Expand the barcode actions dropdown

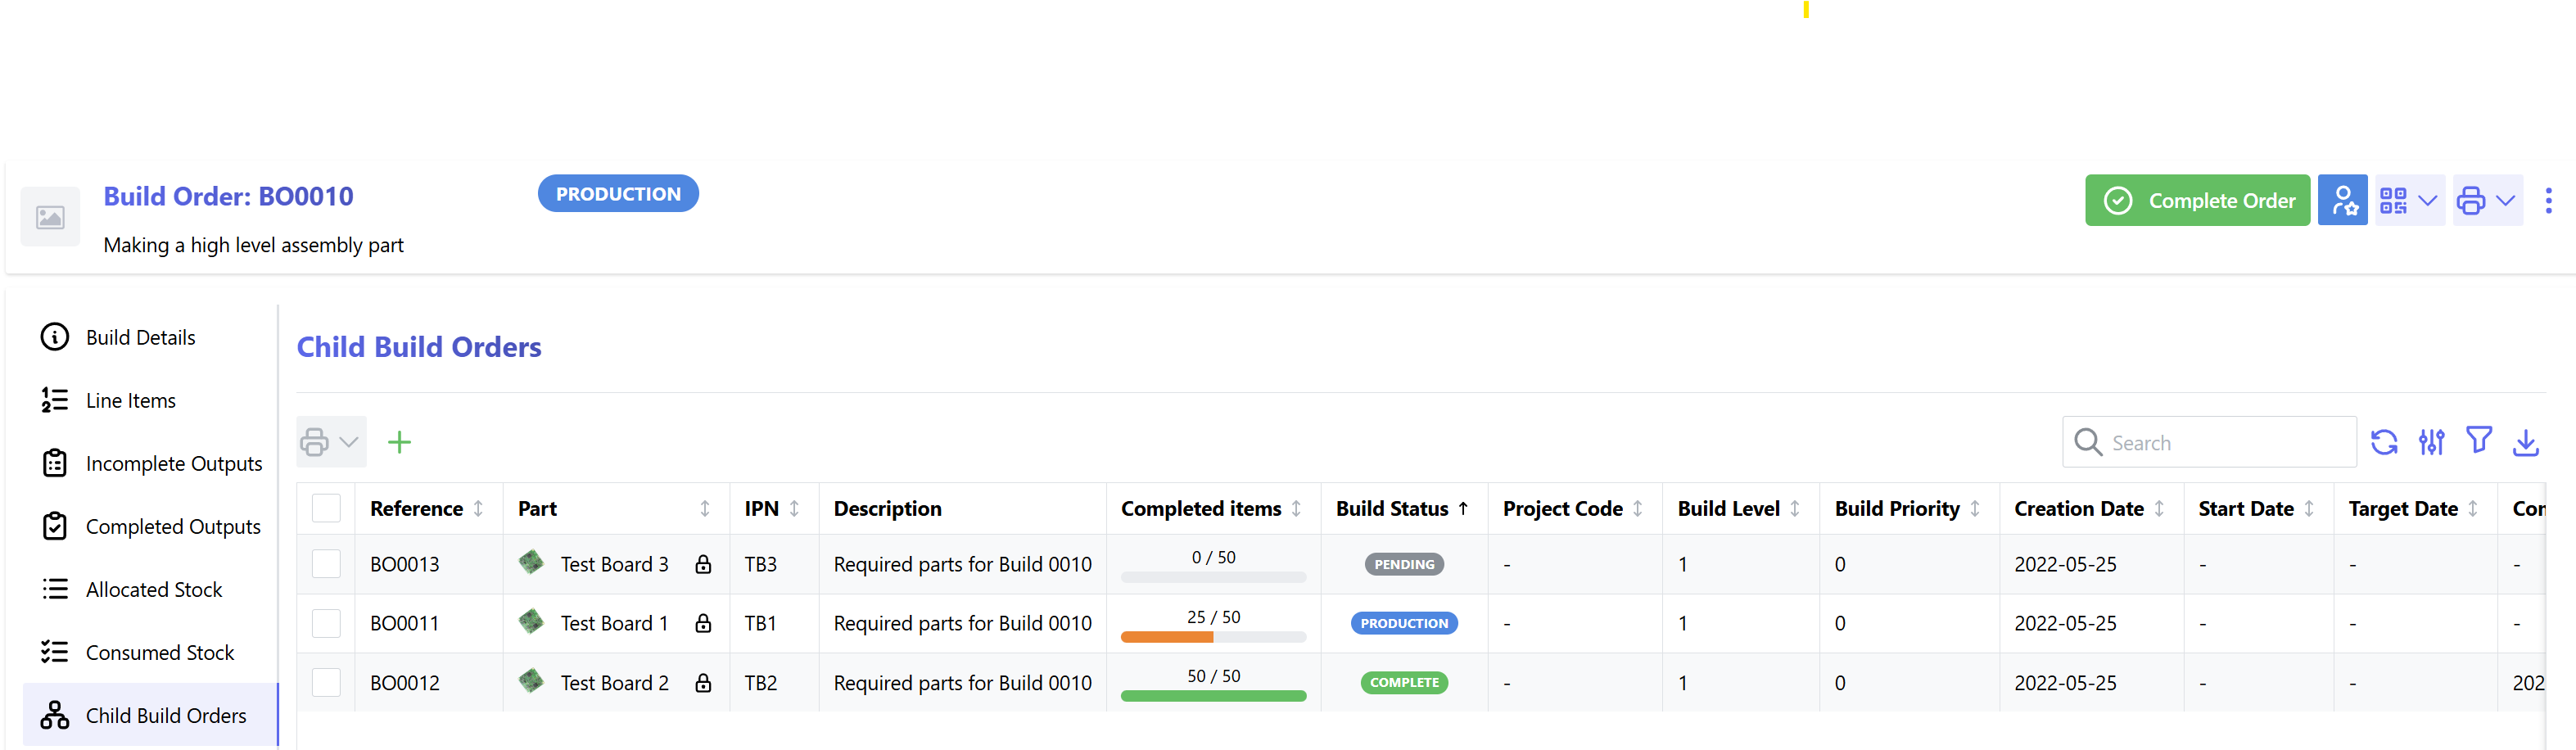[2409, 200]
